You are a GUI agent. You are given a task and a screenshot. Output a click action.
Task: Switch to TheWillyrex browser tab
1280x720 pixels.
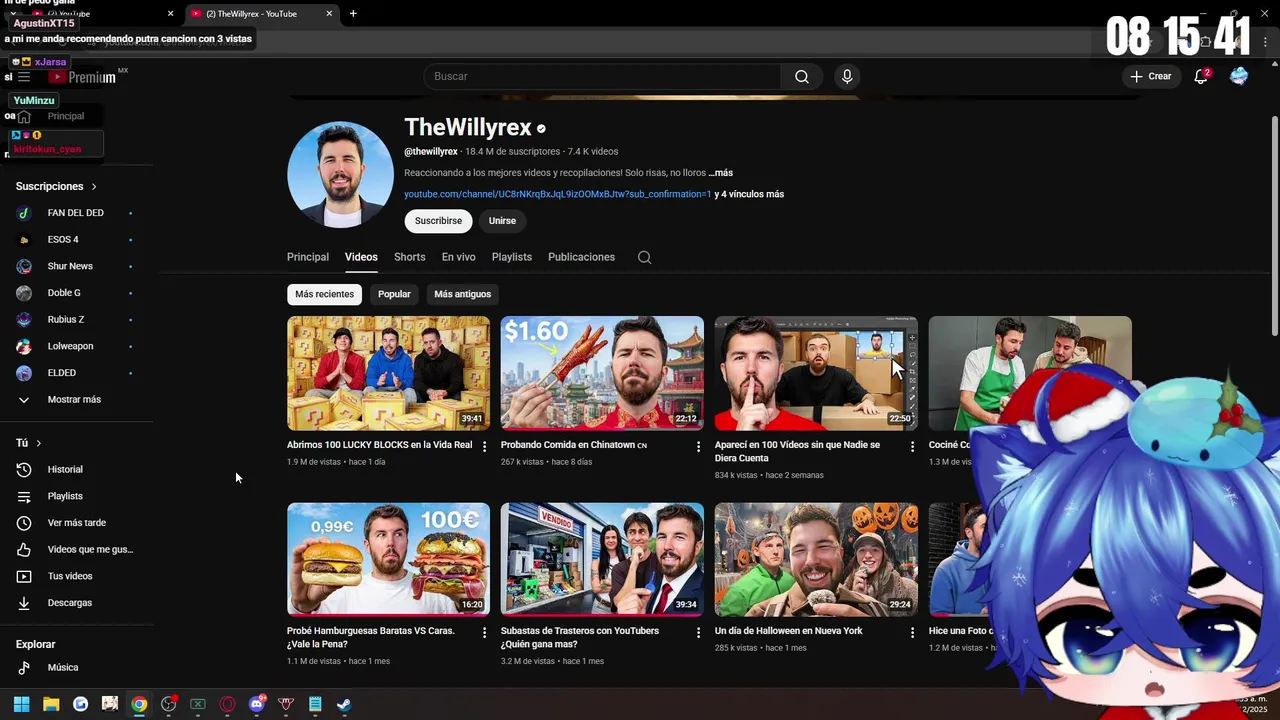click(262, 14)
